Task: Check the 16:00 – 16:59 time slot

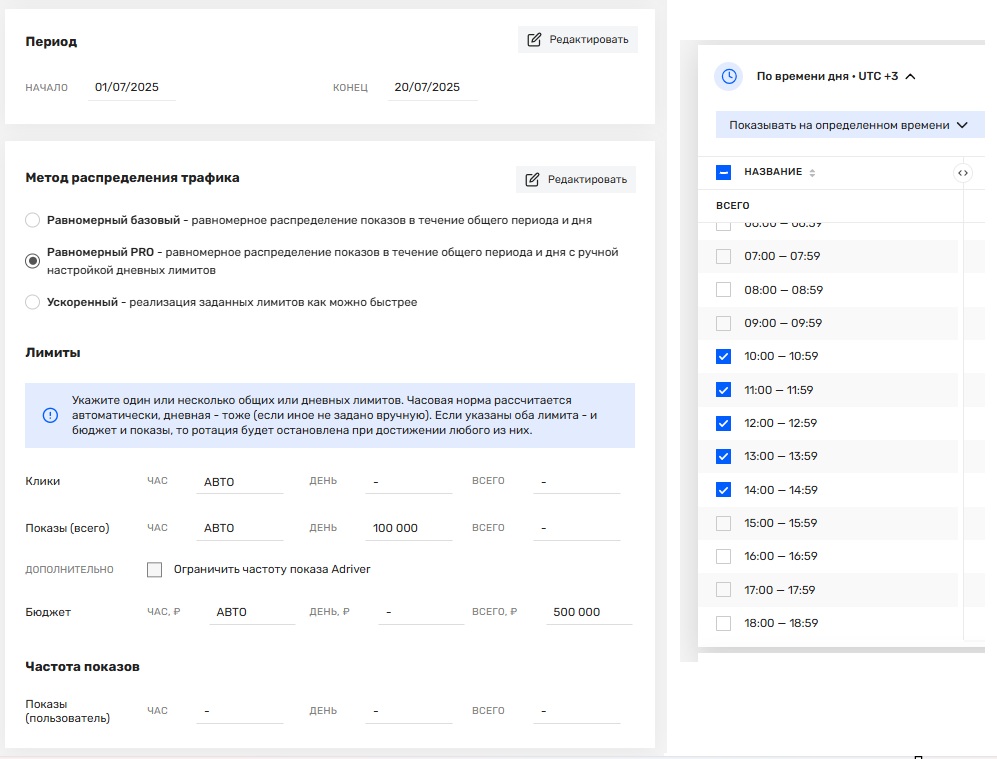Action: coord(723,556)
